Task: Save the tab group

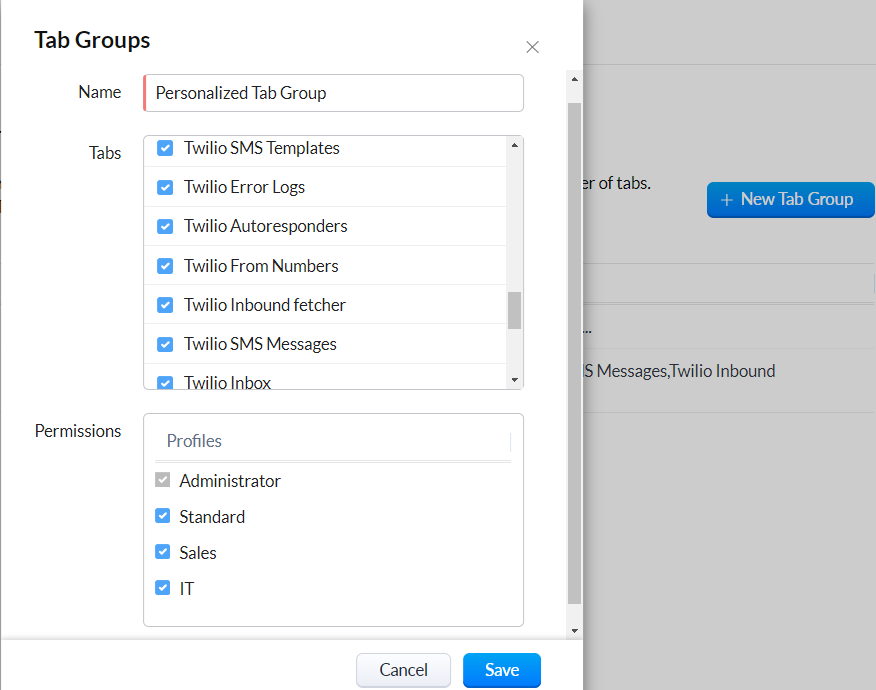Action: point(502,670)
